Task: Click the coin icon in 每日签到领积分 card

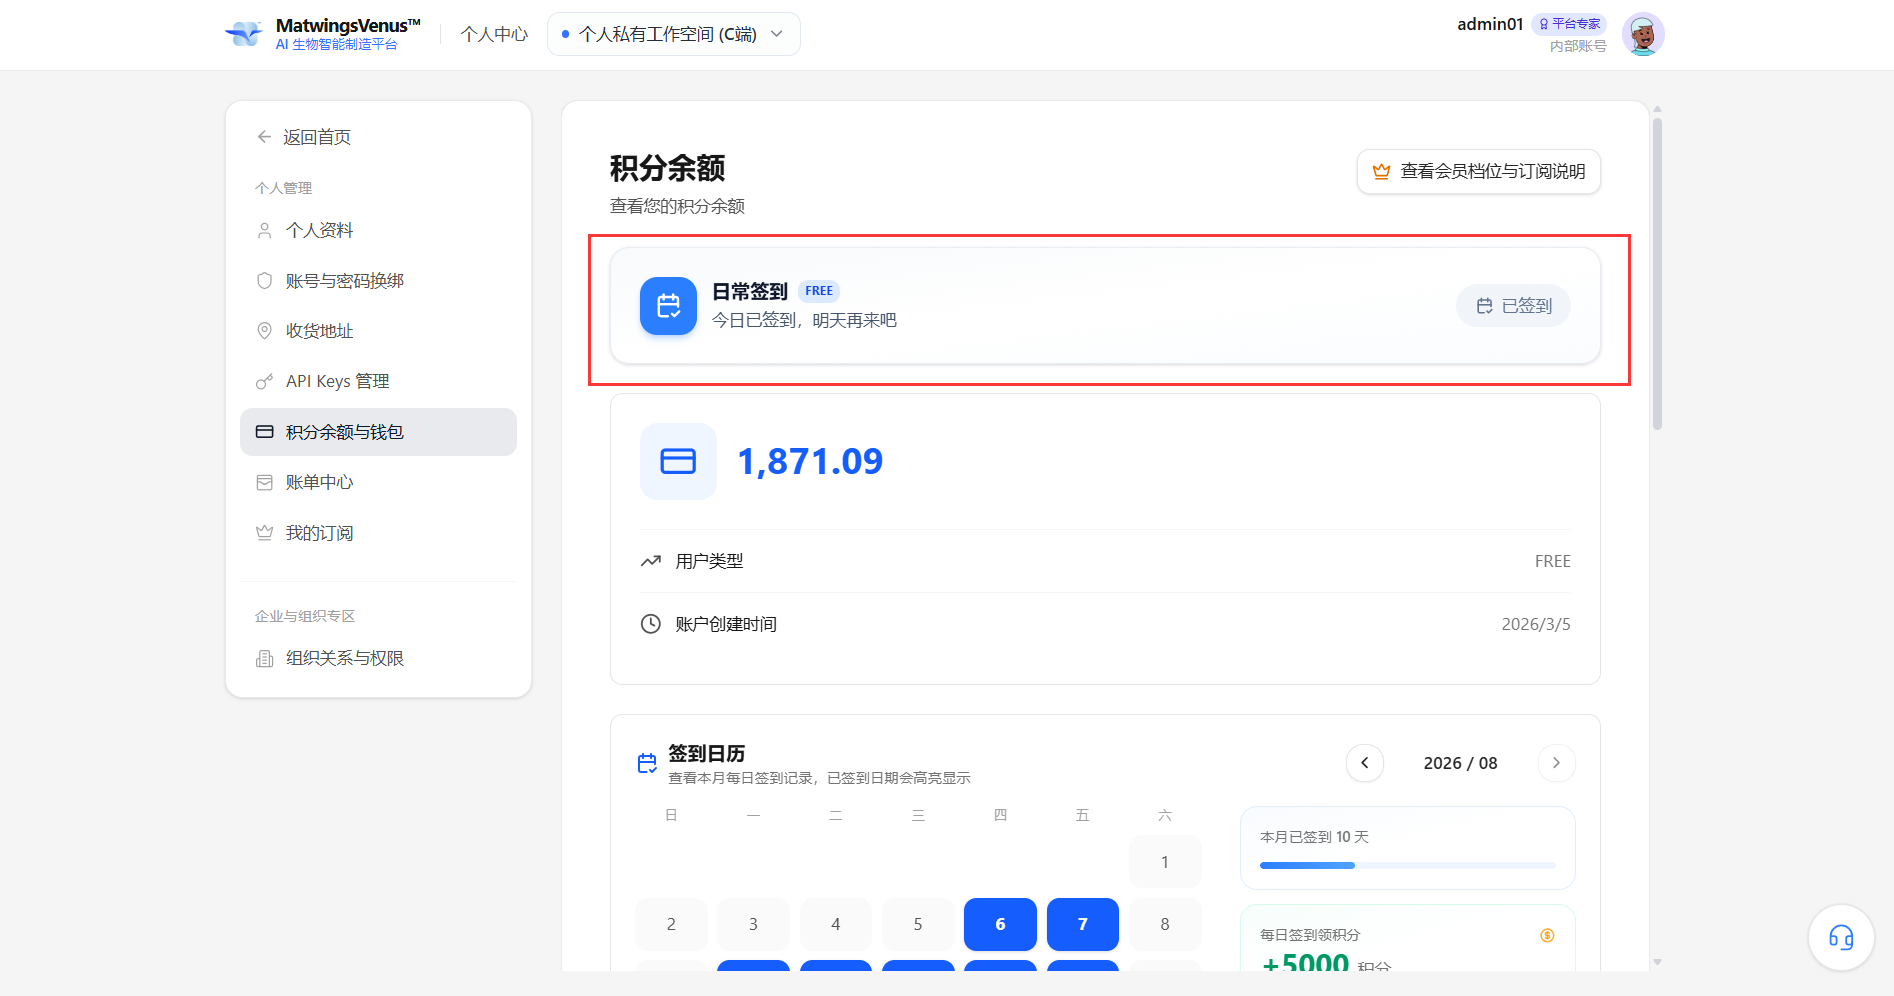Action: [x=1547, y=935]
